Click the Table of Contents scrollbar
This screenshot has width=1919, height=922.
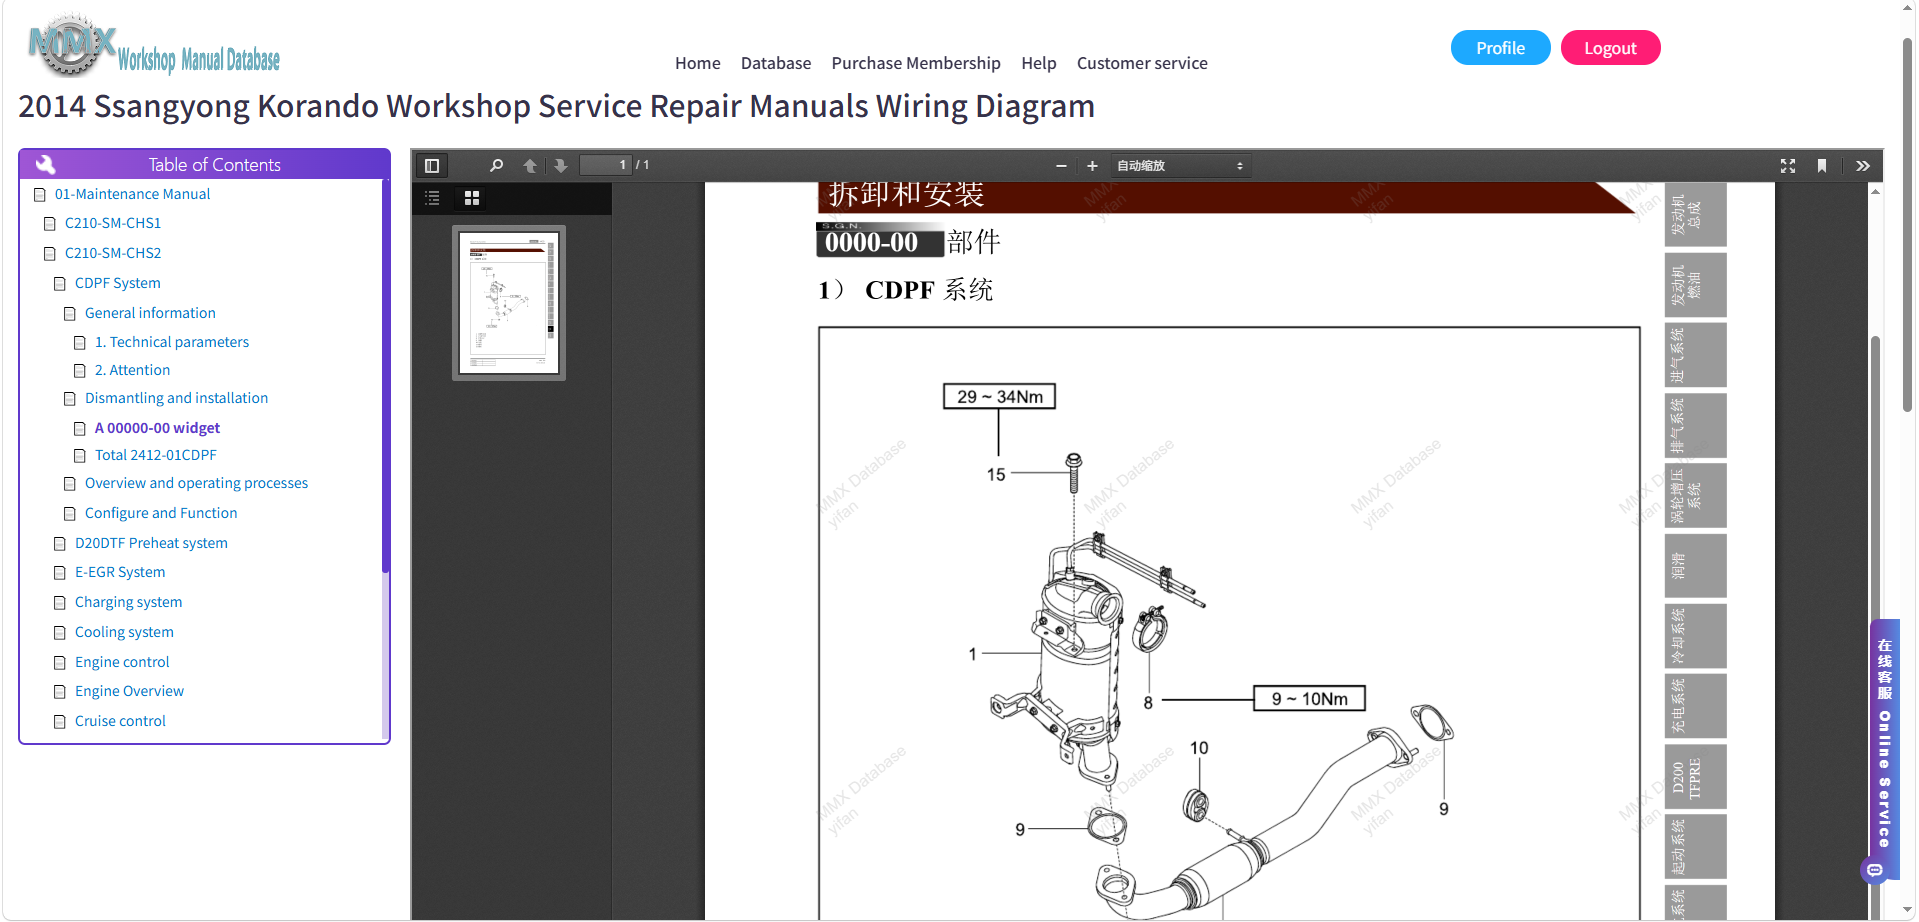[x=385, y=376]
